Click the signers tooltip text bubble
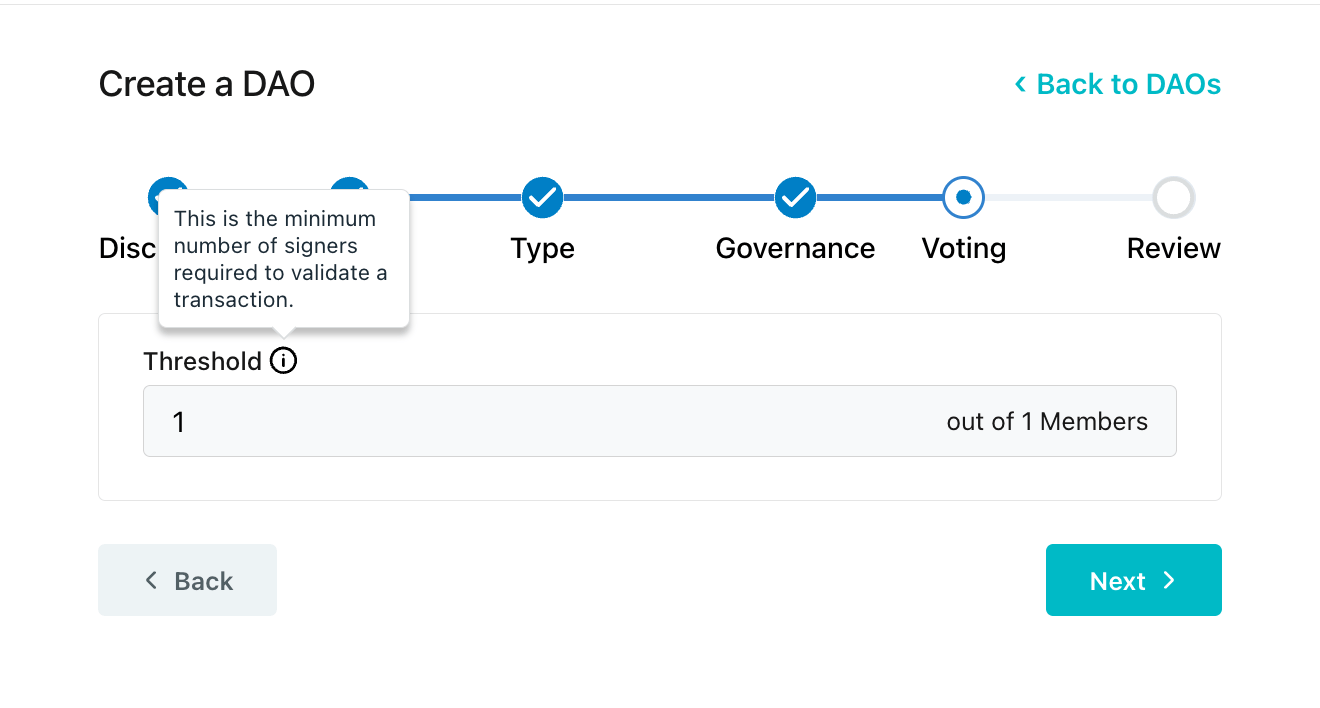The width and height of the screenshot is (1320, 708). [x=284, y=259]
